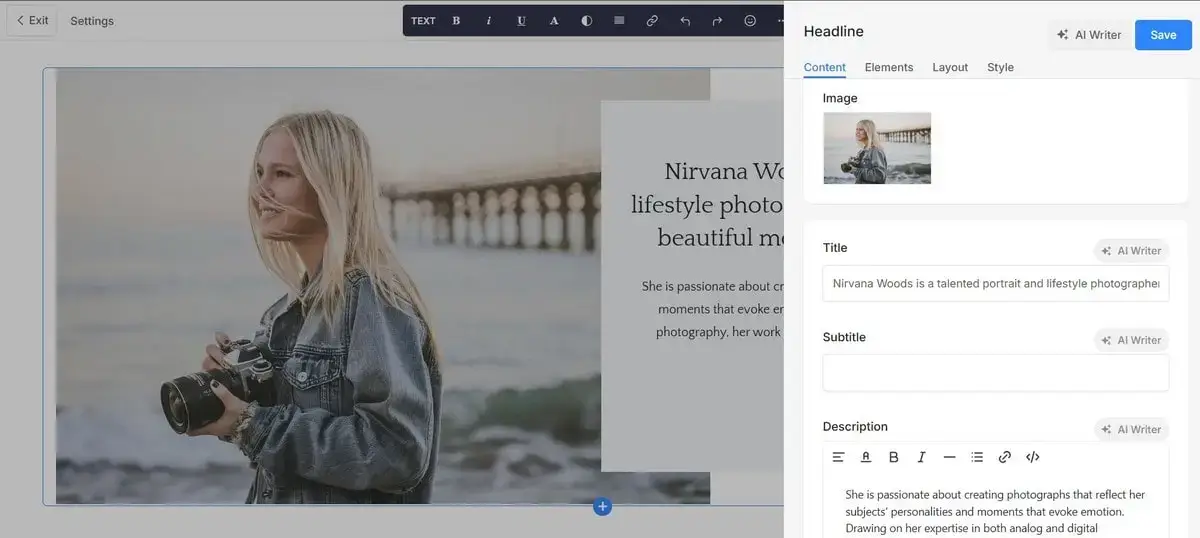Click the 'Headline' panel title

coord(833,32)
